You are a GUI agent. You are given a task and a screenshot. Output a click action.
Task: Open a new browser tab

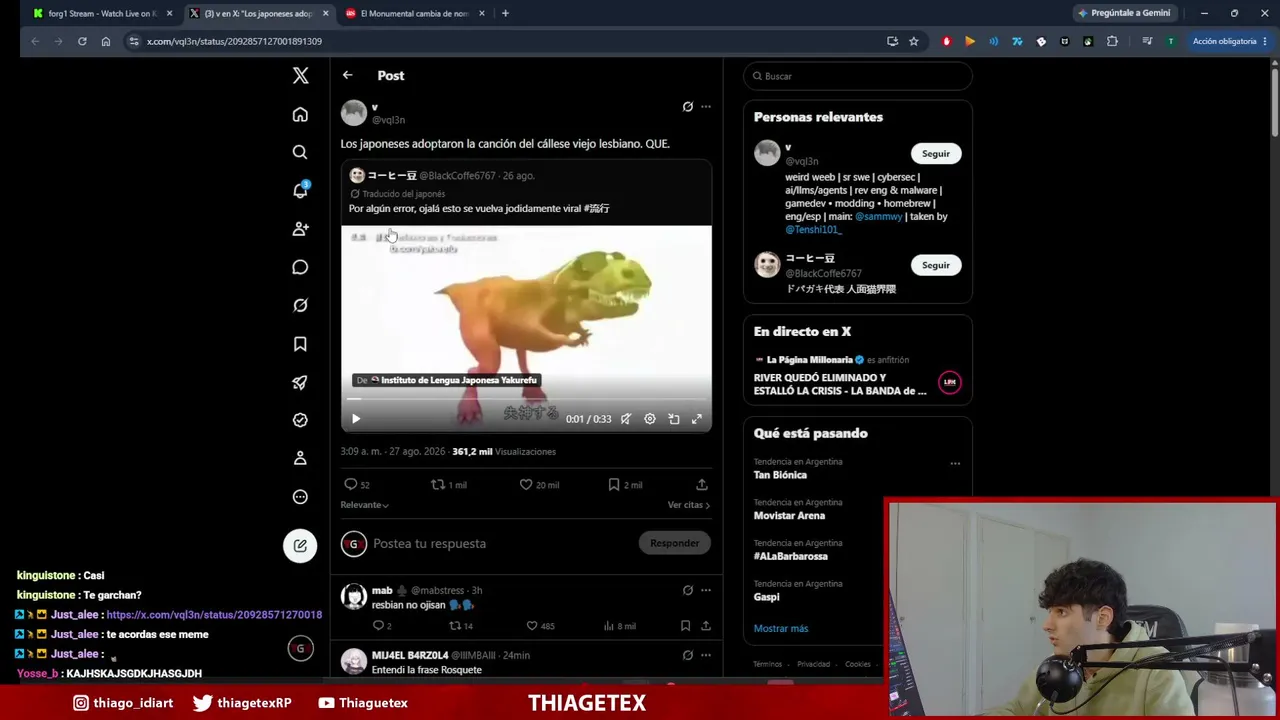[505, 13]
